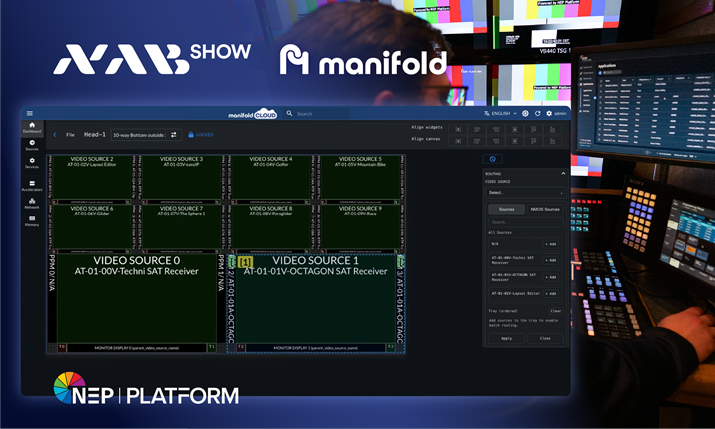Open Sources in the left sidebar

tap(32, 146)
